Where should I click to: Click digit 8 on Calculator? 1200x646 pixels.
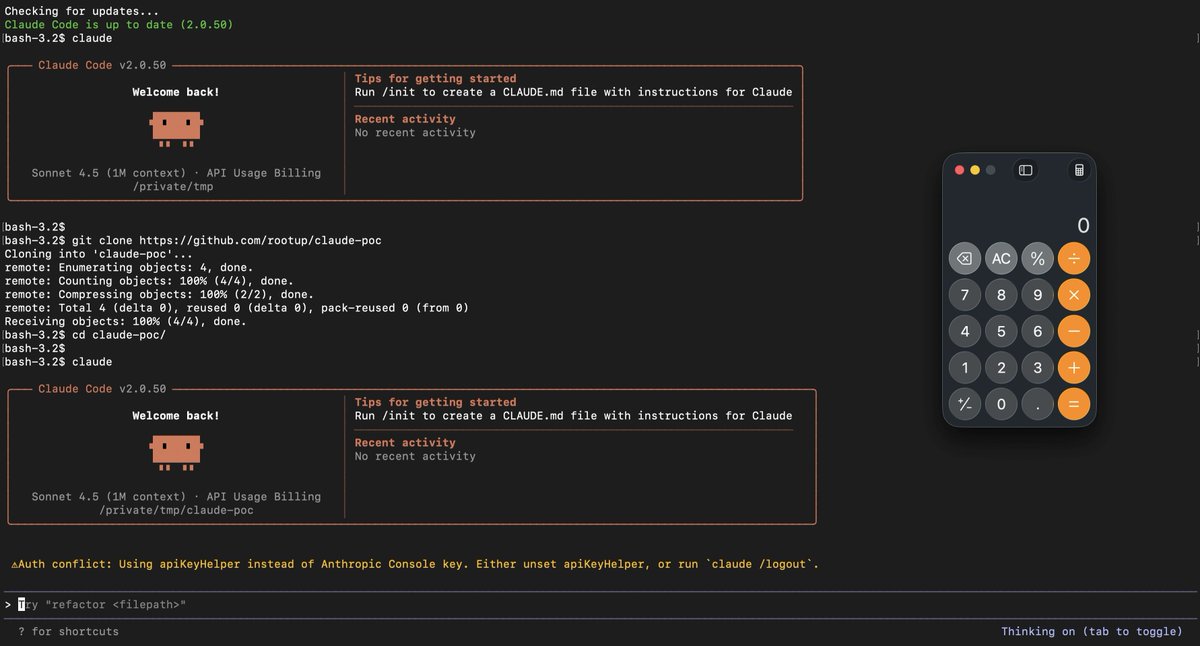[x=1001, y=295]
